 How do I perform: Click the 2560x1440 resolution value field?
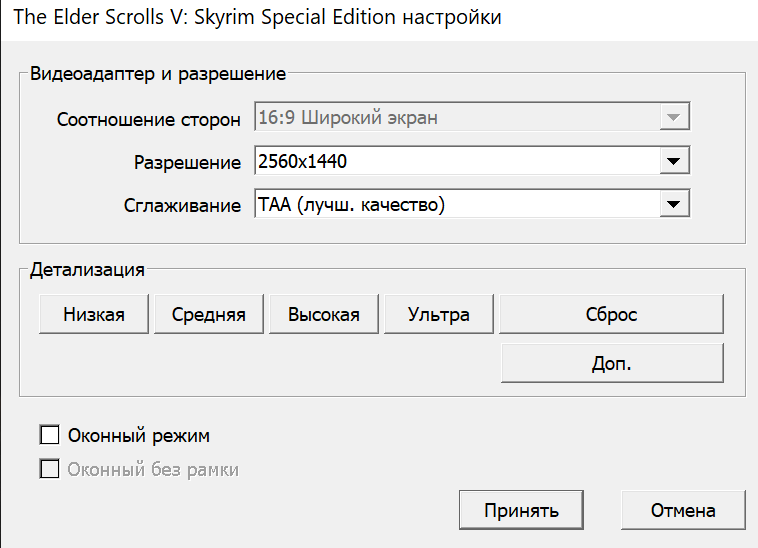tap(455, 162)
